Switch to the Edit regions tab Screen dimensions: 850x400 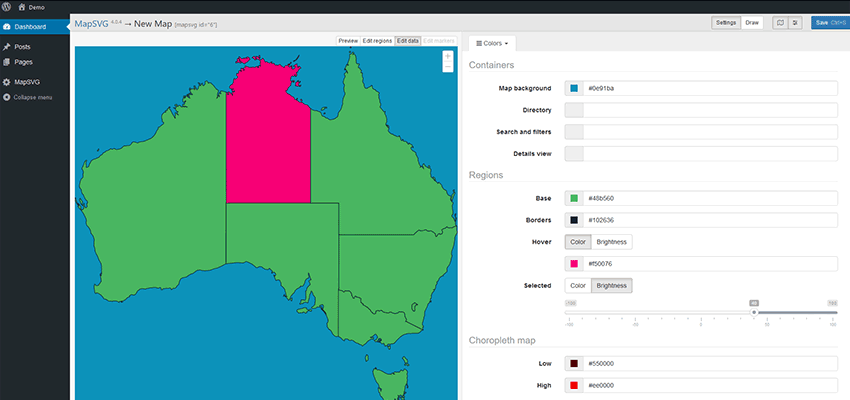click(x=377, y=41)
